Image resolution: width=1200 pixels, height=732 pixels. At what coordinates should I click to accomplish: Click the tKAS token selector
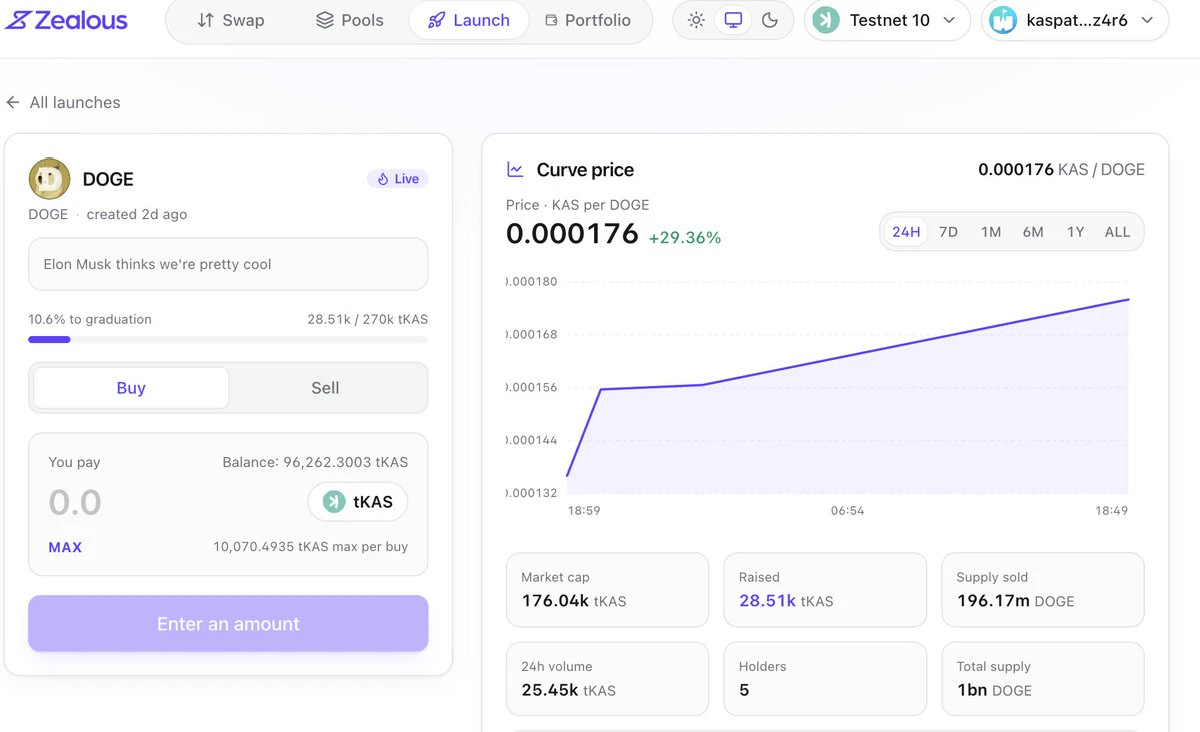[x=357, y=502]
